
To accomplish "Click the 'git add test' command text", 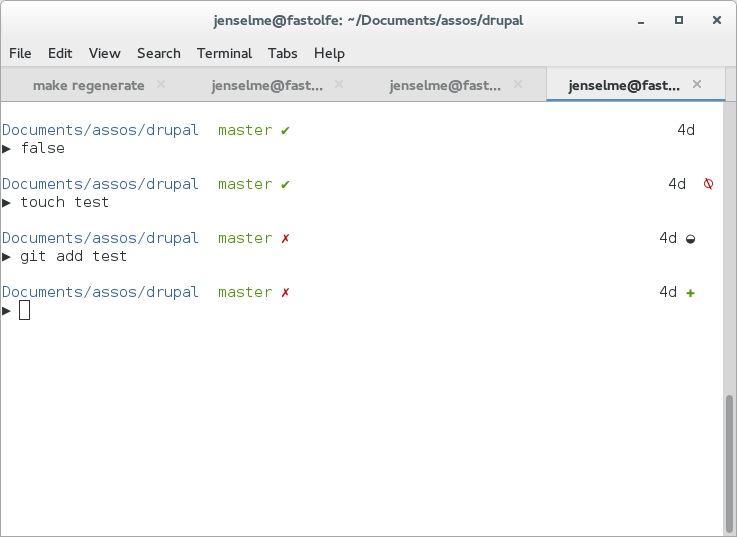I will (x=73, y=256).
